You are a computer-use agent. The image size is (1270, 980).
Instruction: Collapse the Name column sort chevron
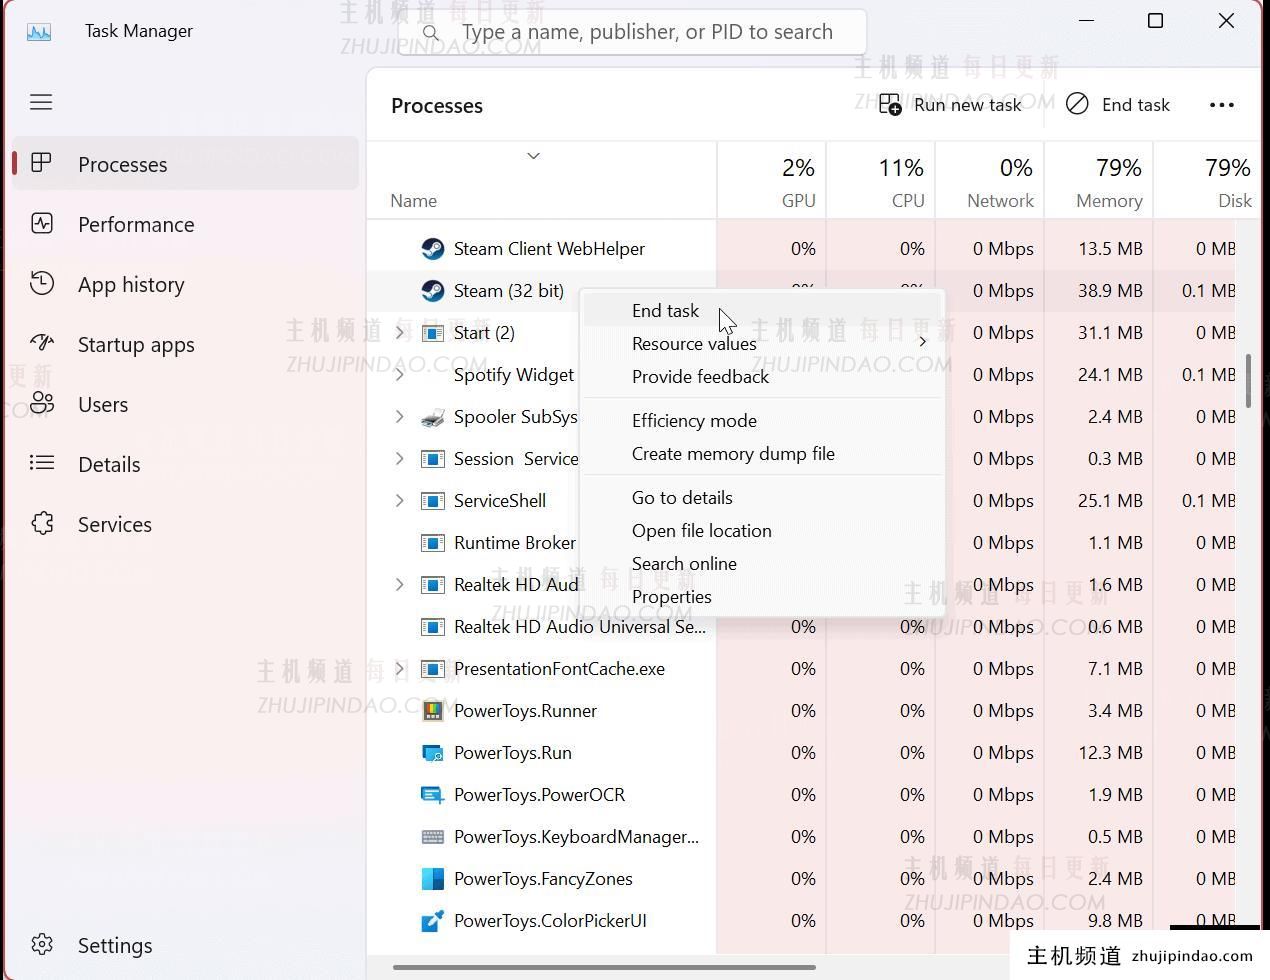coord(533,156)
